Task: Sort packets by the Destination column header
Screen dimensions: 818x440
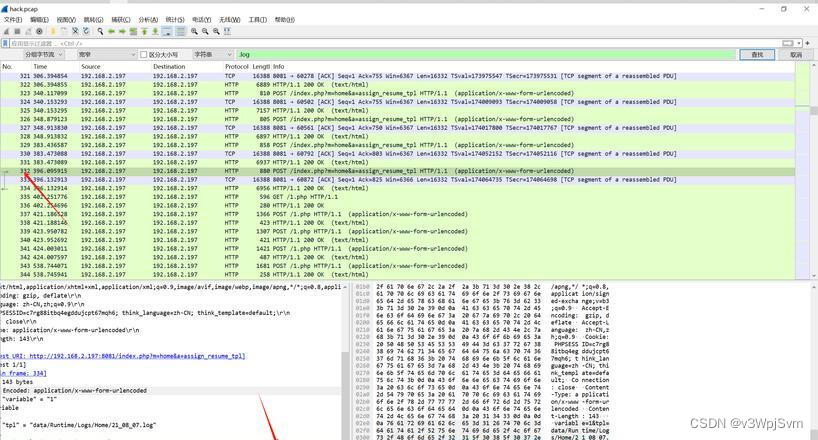Action: tap(169, 67)
